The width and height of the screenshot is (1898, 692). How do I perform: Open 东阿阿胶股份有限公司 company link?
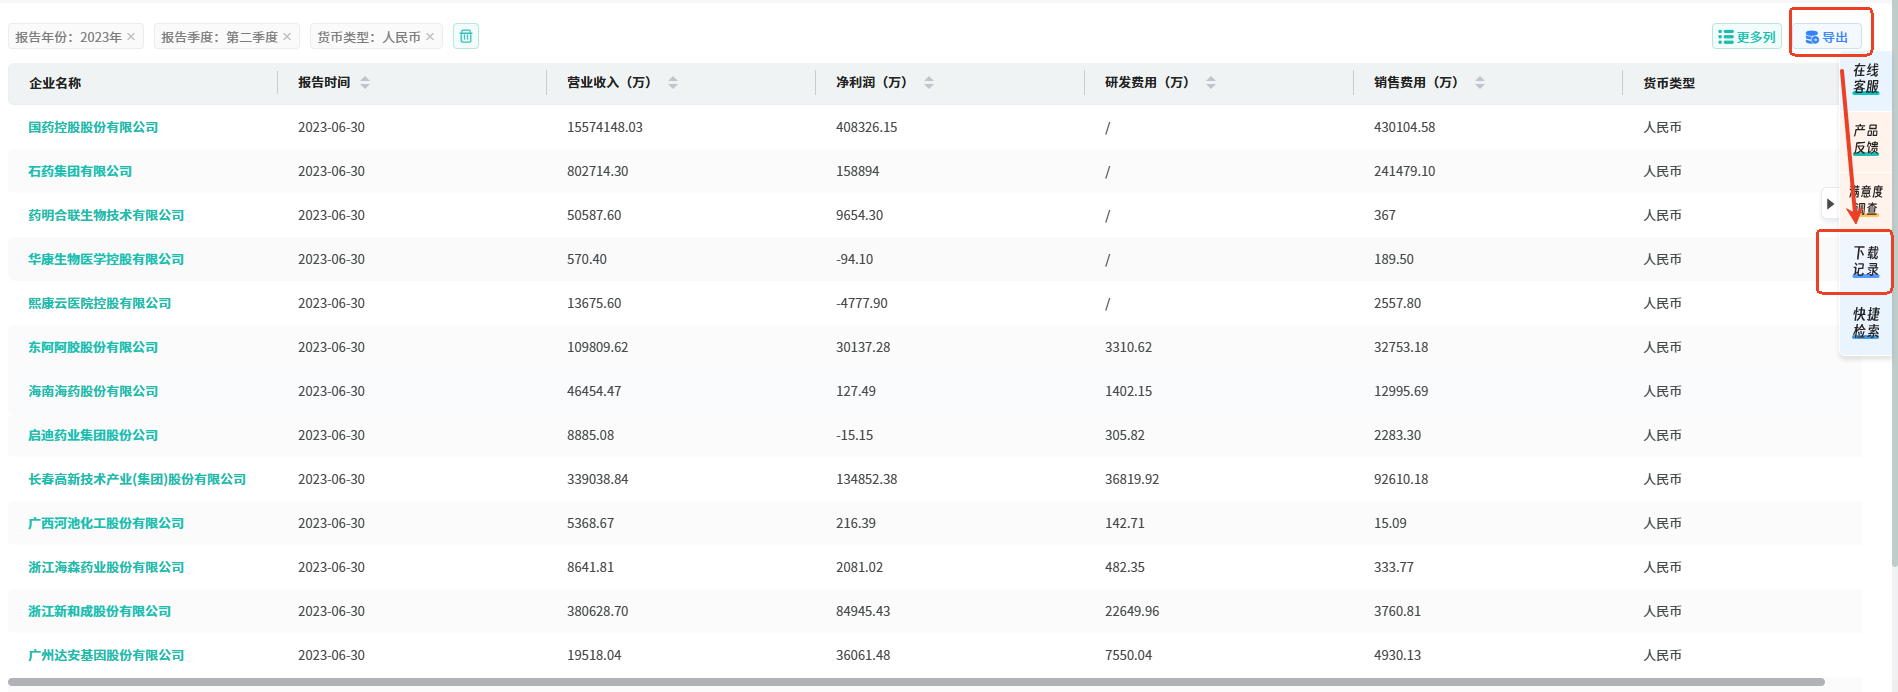pos(93,347)
